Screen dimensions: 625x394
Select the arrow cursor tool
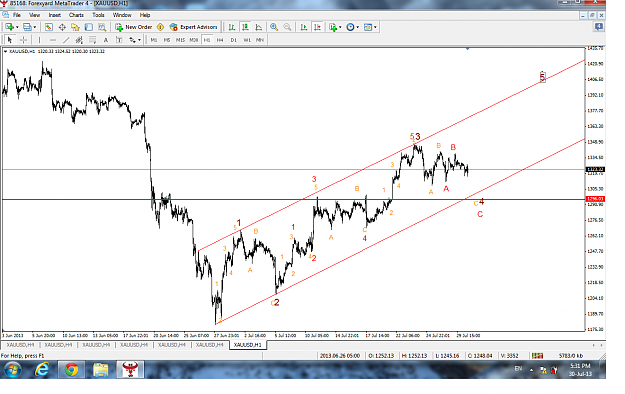pos(10,40)
